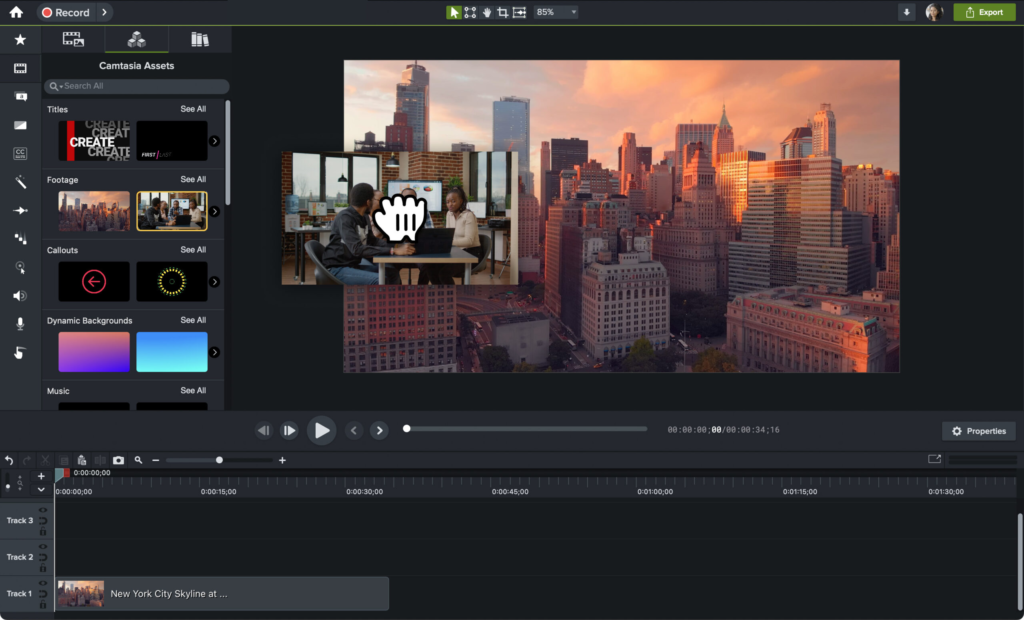Toggle visibility of Track 1
Viewport: 1024px width, 620px height.
coord(43,583)
